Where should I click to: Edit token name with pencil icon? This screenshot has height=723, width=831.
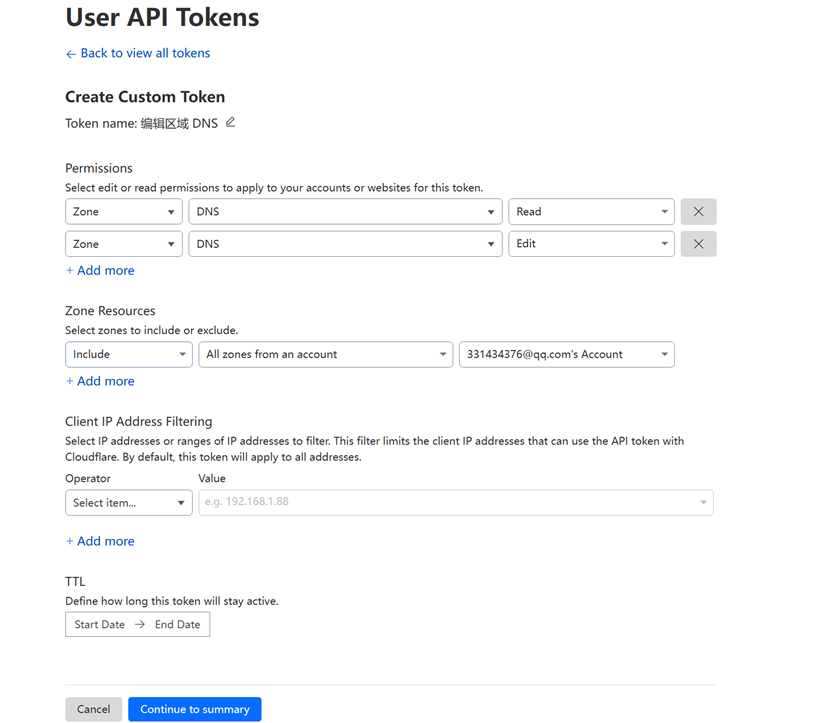point(230,122)
